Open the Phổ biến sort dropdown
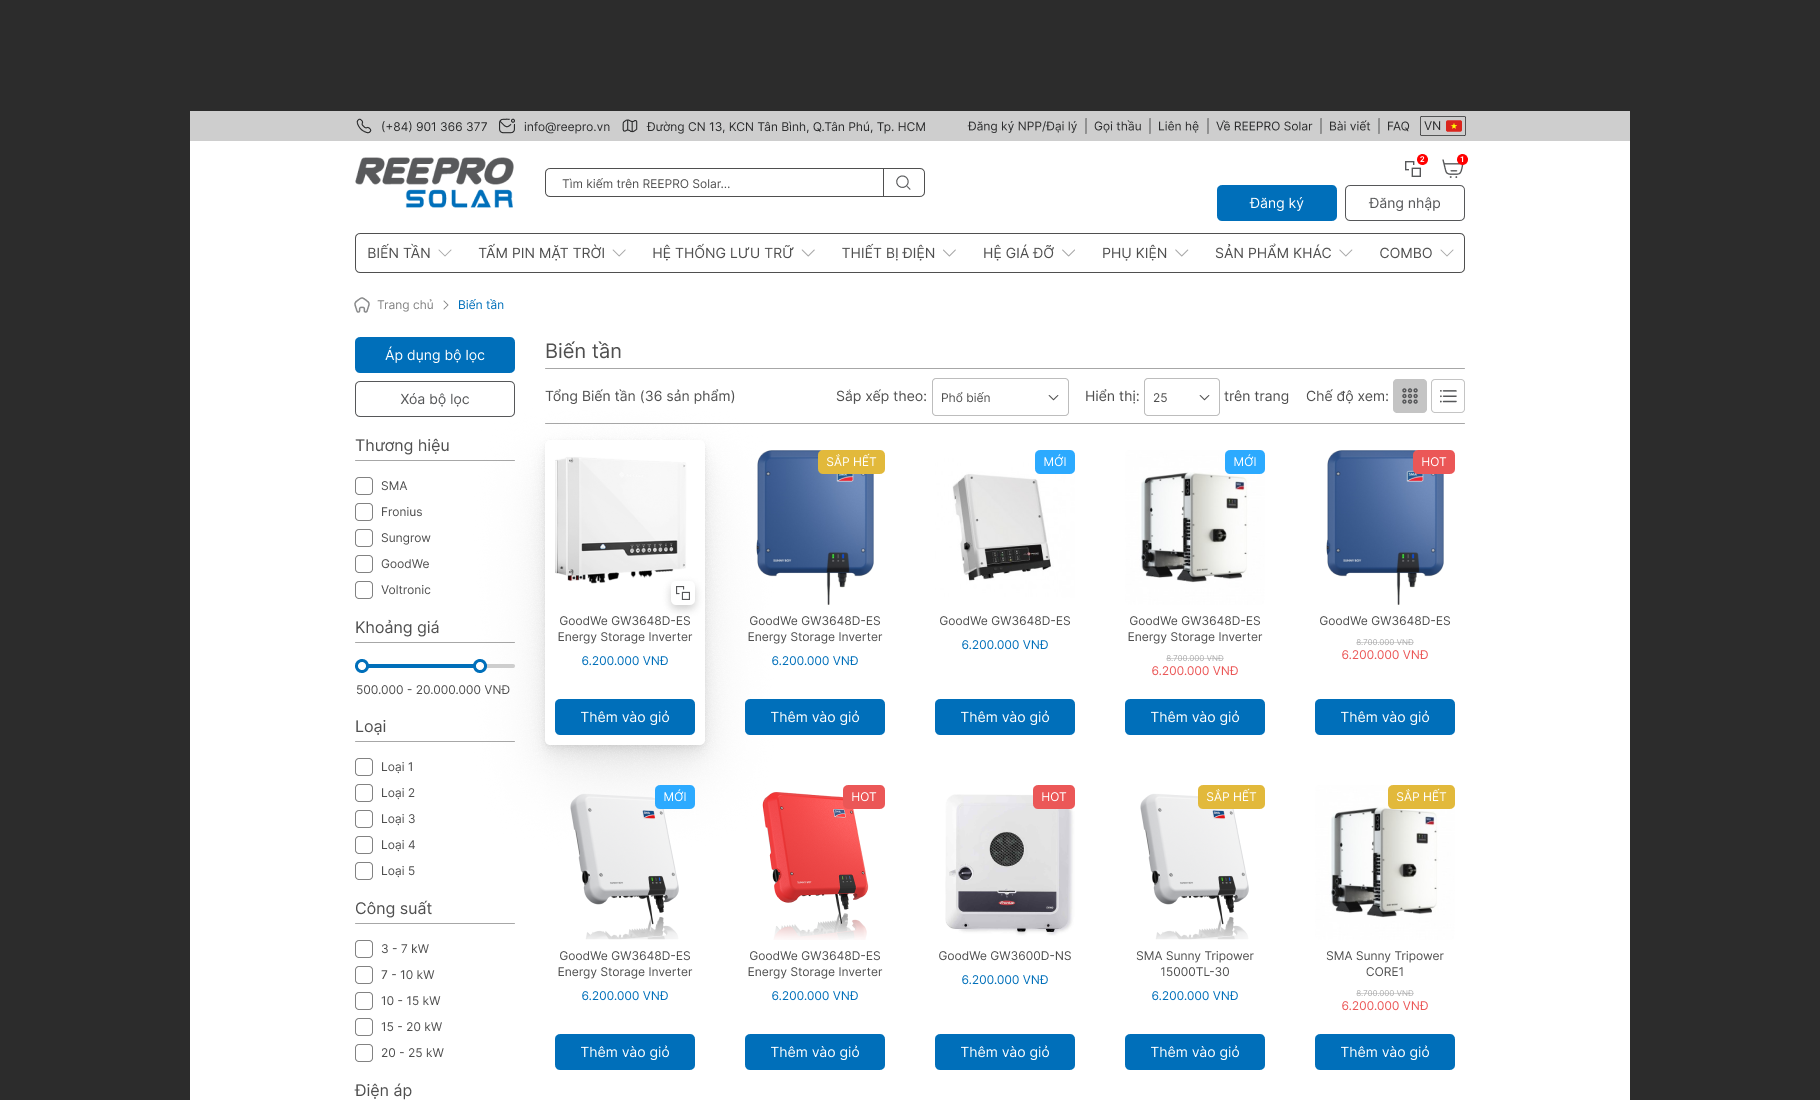1820x1100 pixels. pos(1000,397)
